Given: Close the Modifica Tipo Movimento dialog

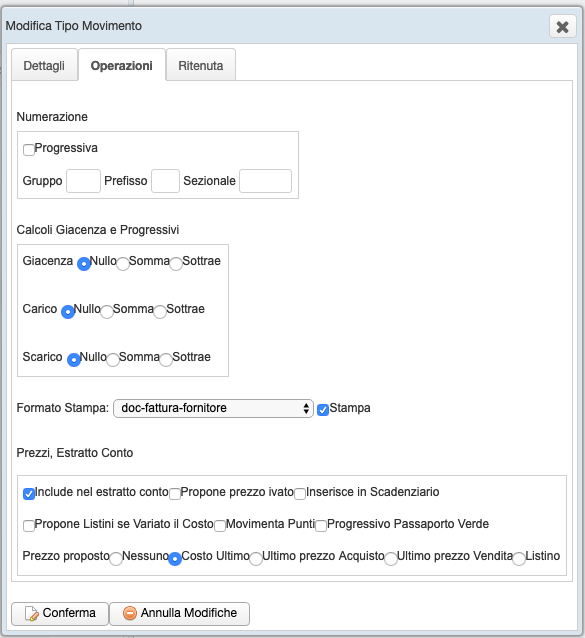Looking at the screenshot, I should pos(563,27).
